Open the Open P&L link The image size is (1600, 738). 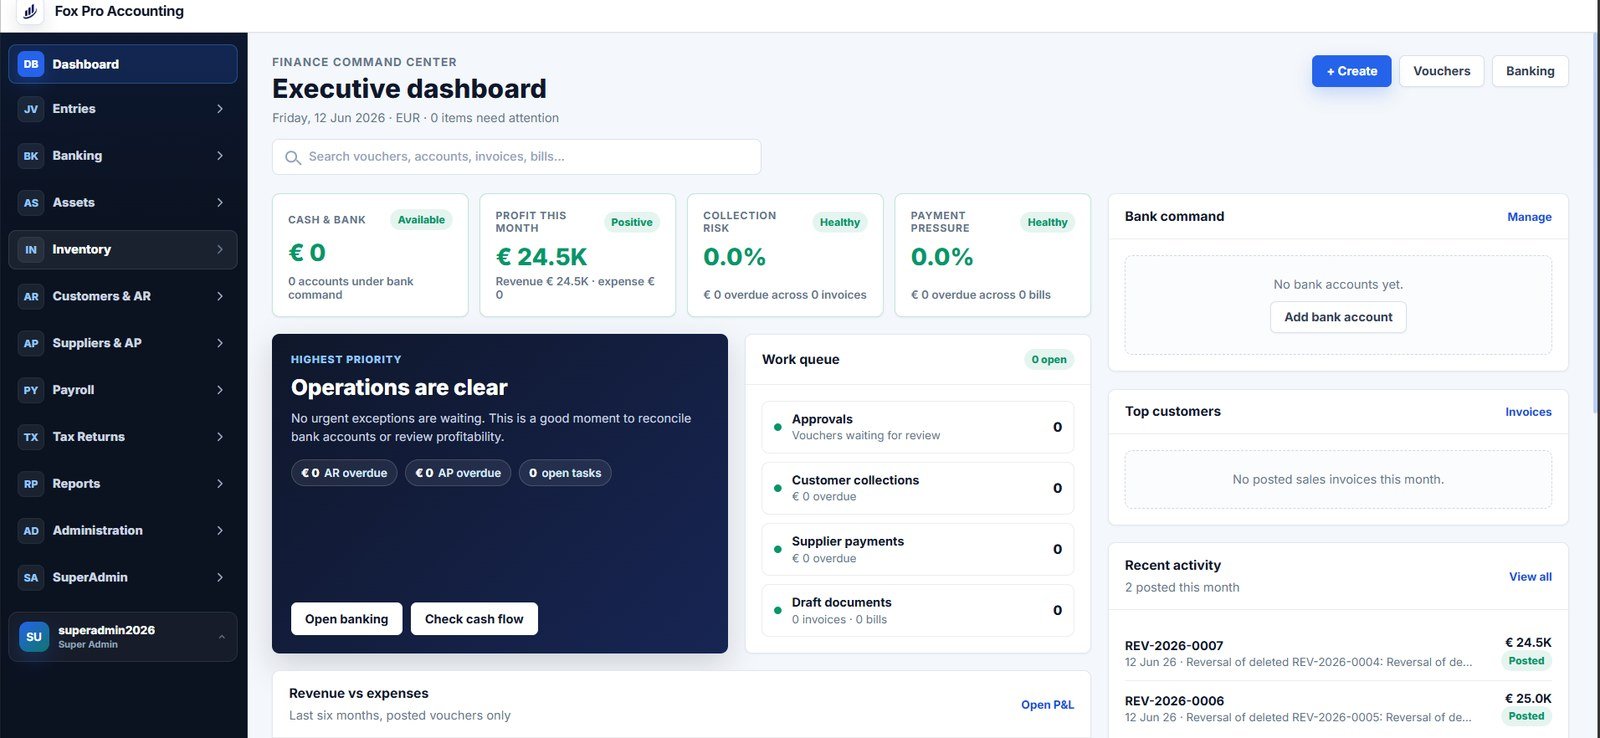[1047, 705]
